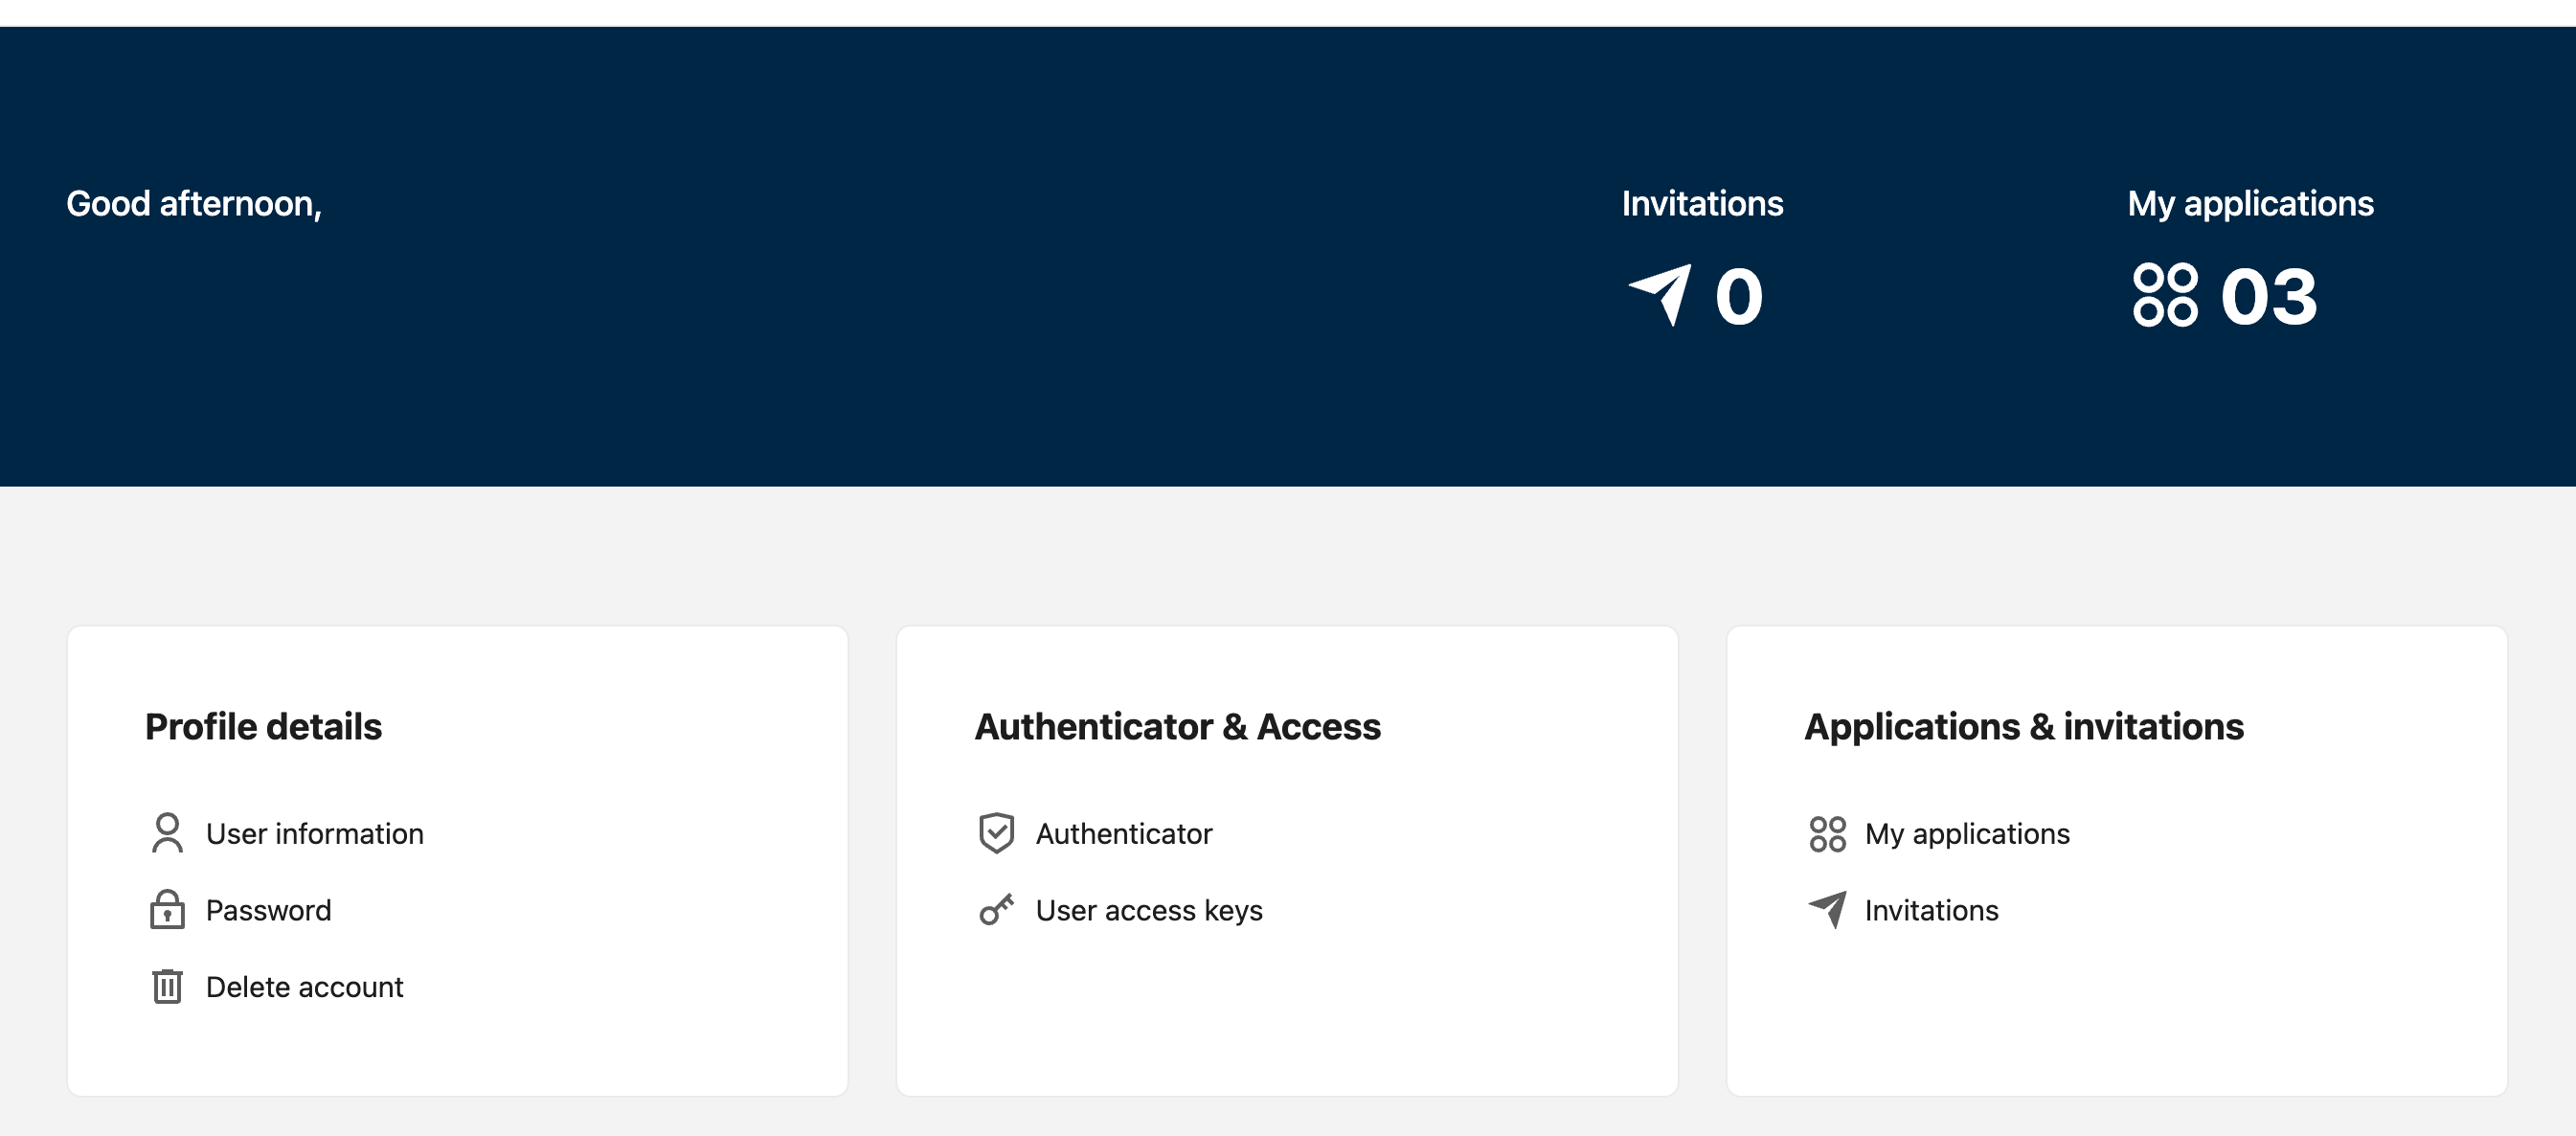
Task: Click the paper plane icon beside Invitations link
Action: pos(1828,909)
